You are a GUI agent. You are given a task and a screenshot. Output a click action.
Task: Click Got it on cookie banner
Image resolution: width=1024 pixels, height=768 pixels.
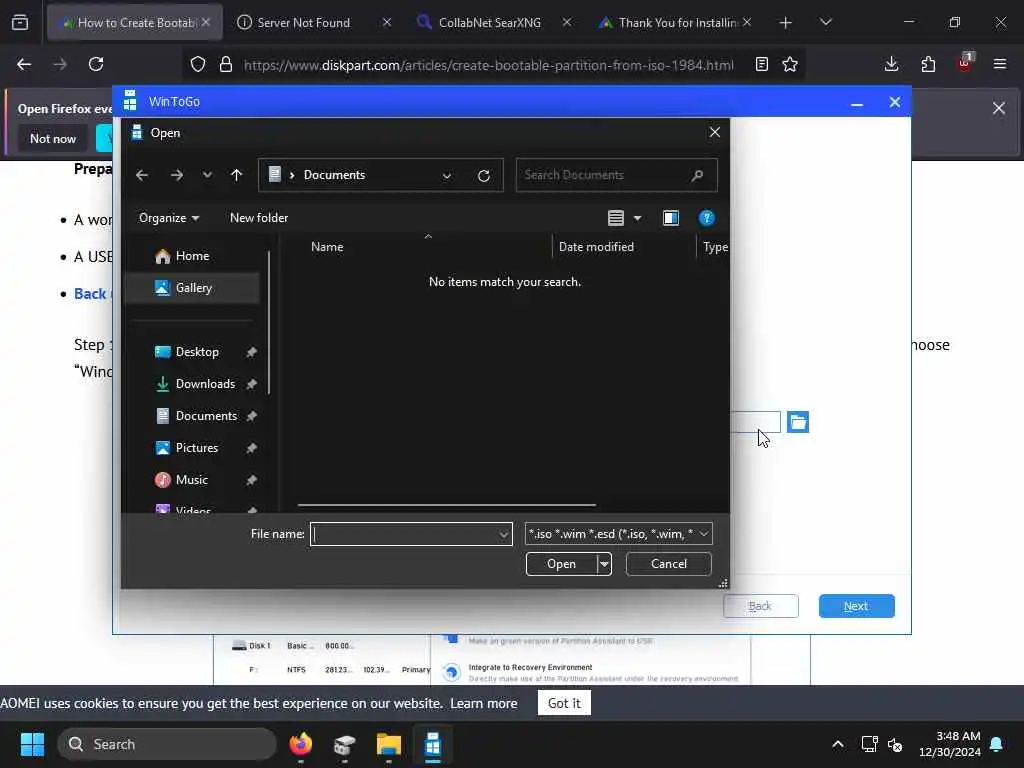click(x=564, y=703)
